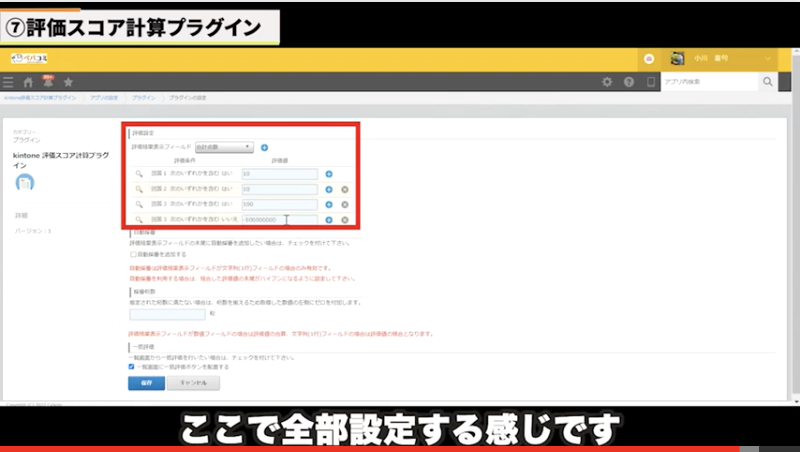Screen dimensions: 800x452
Task: Click the 採番桁数 digits input field
Action: (167, 313)
